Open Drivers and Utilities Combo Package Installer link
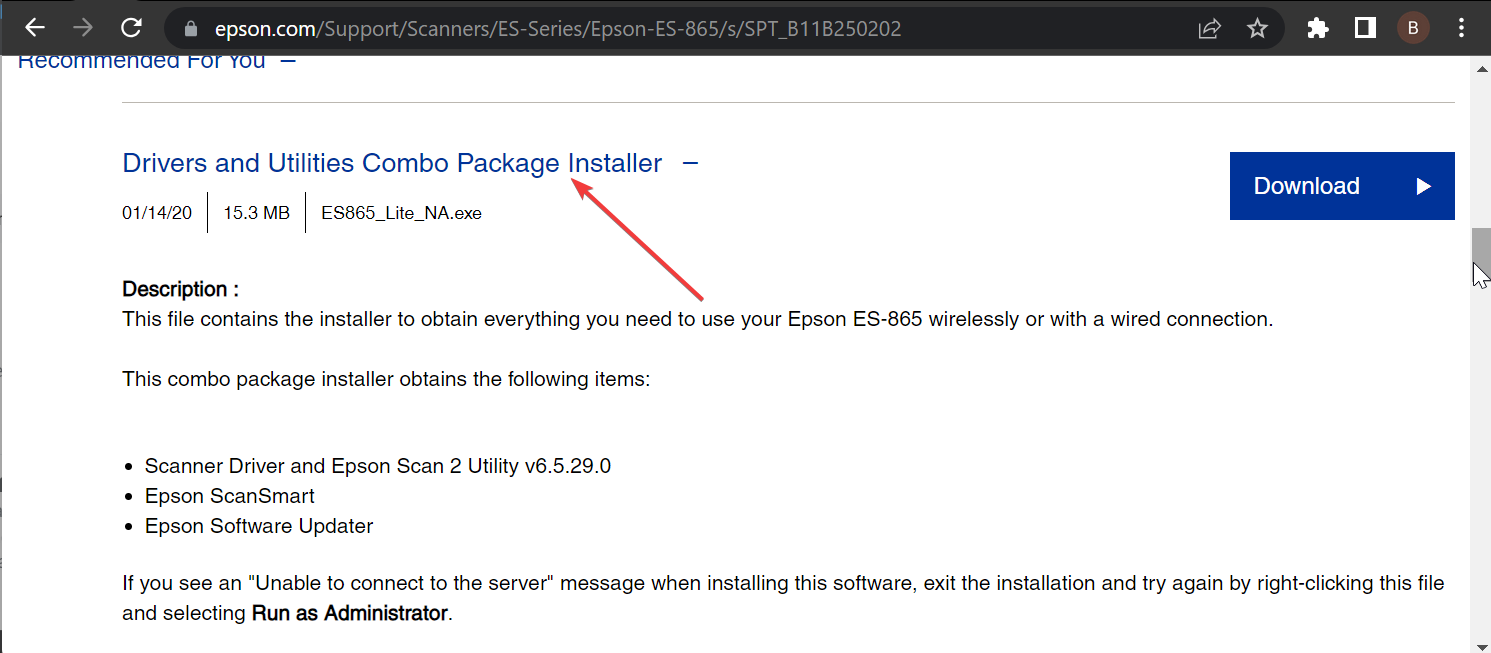1491x653 pixels. (x=392, y=163)
